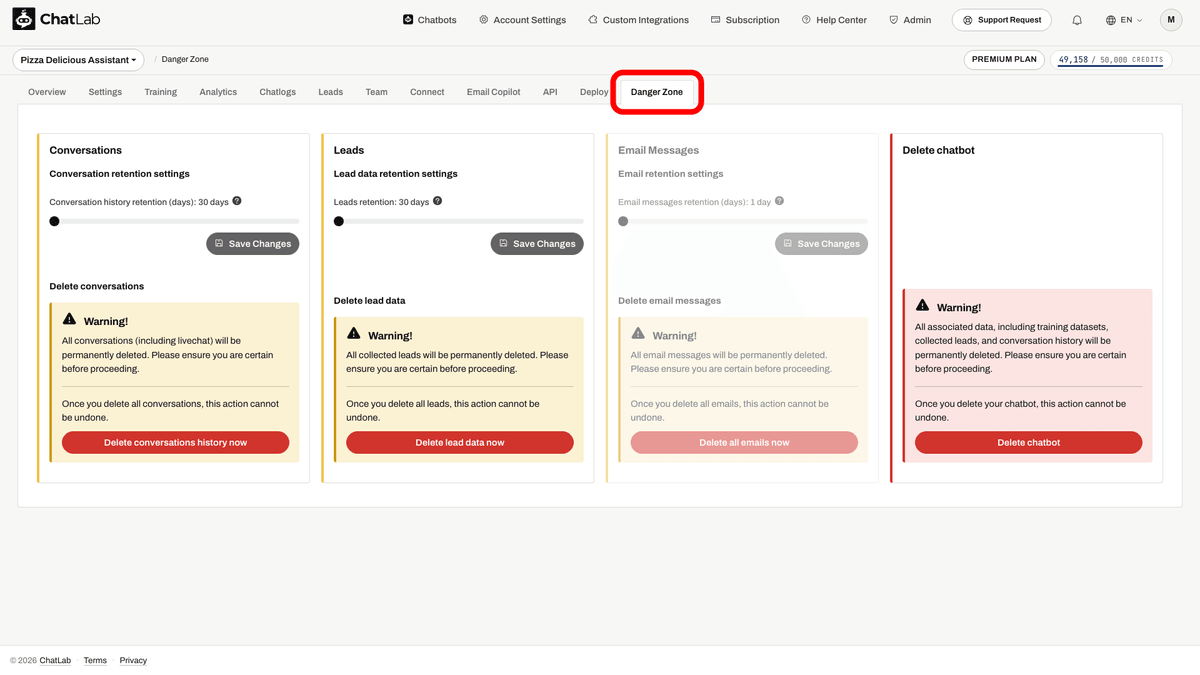The image size is (1200, 675).
Task: Click the ChatLab footer link
Action: point(55,660)
